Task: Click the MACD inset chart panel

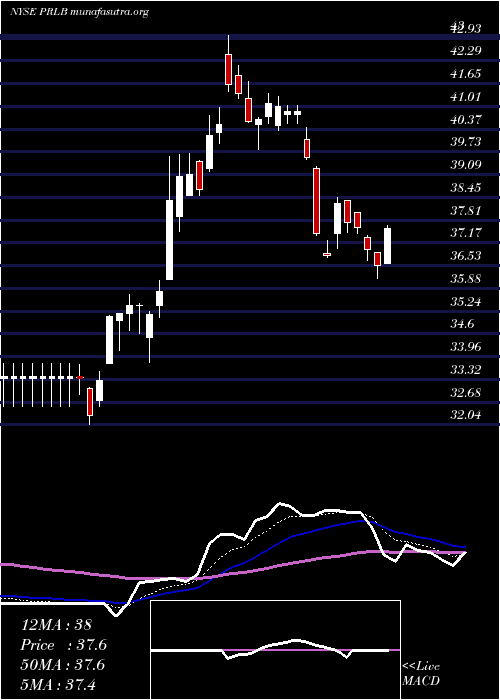Action: (275, 650)
